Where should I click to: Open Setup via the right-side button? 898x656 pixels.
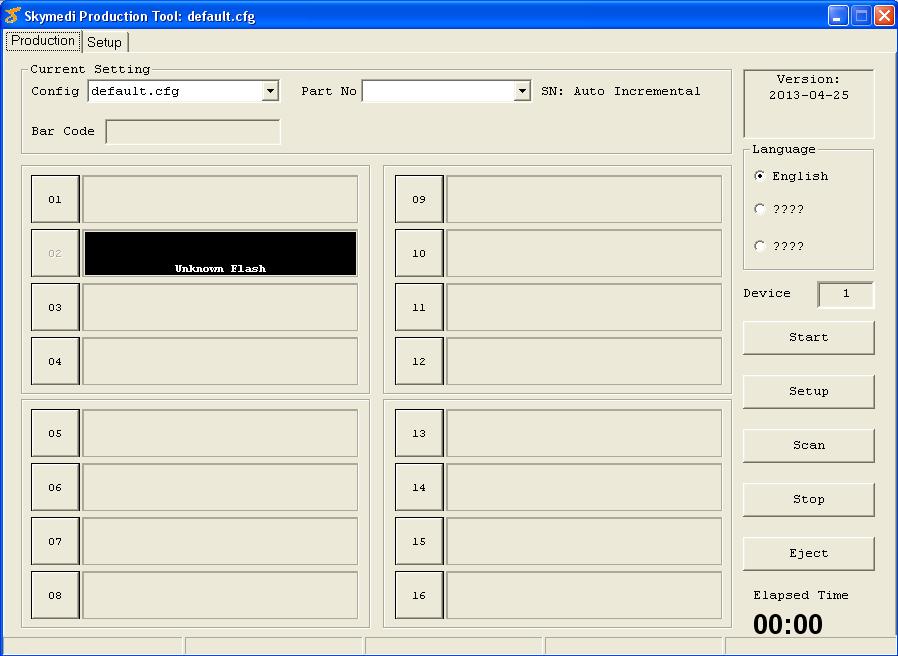[809, 391]
